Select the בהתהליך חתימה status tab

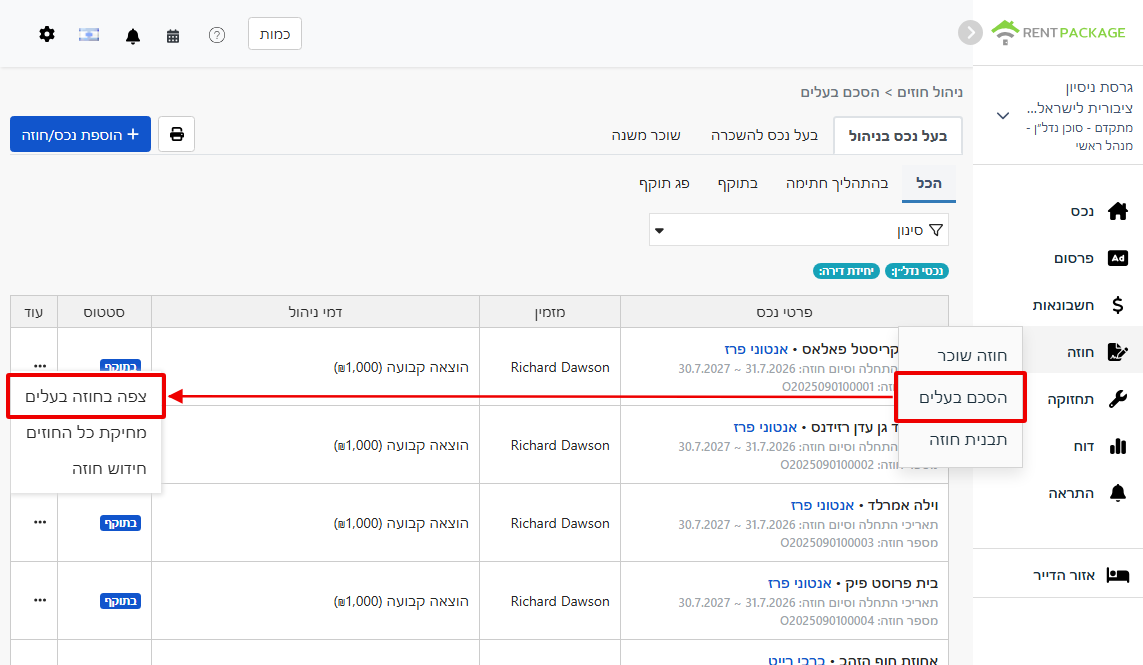[837, 183]
